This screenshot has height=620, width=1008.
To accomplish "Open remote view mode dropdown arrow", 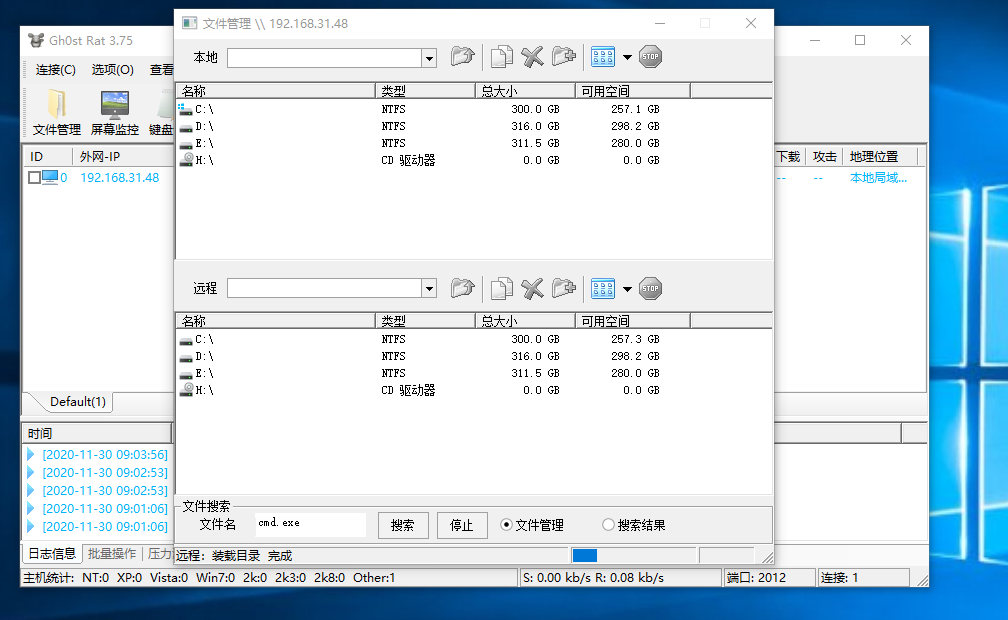I will click(x=627, y=288).
